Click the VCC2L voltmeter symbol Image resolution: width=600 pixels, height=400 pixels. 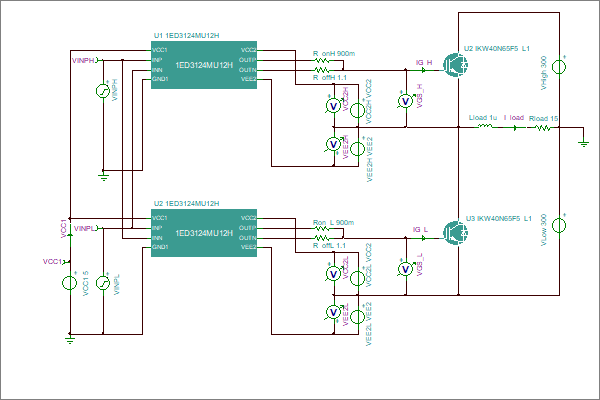coord(333,274)
